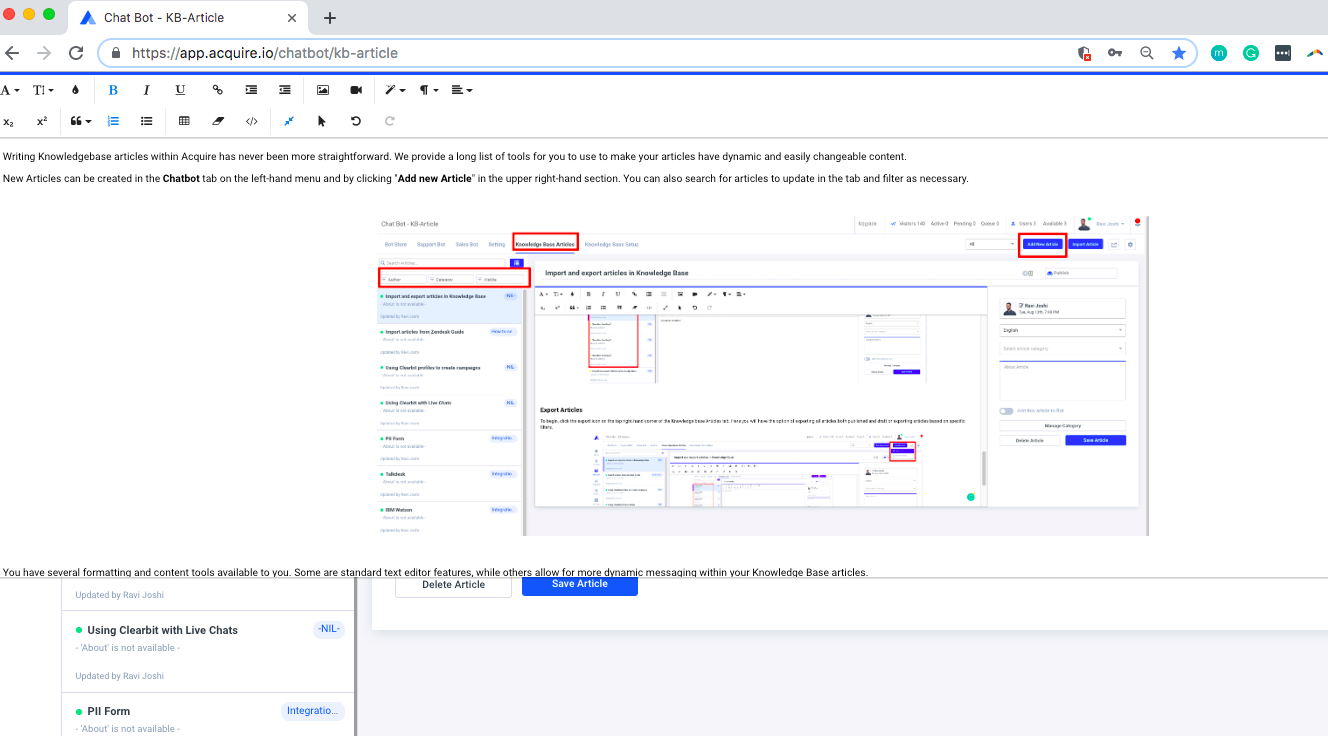The image size is (1328, 736).
Task: Click paragraph starting 'New Articles can be created'
Action: click(485, 179)
